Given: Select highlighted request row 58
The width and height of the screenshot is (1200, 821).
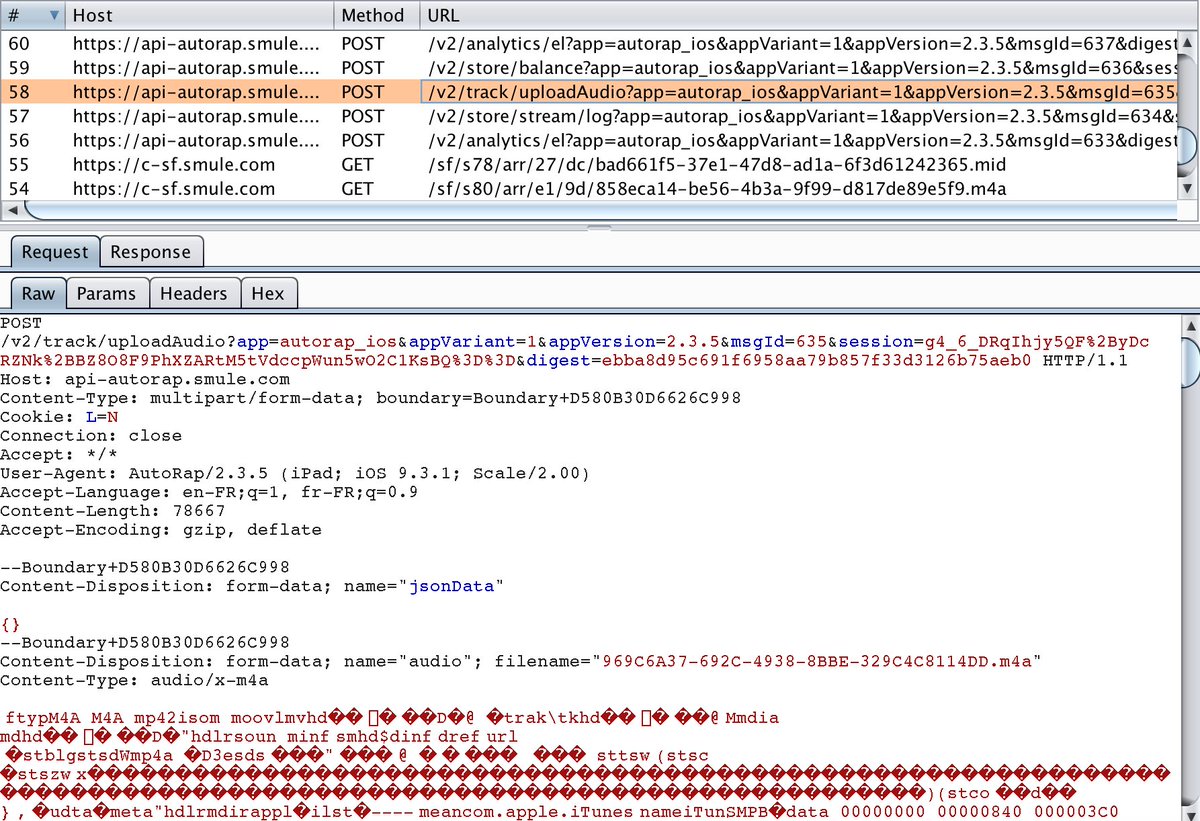Looking at the screenshot, I should (x=588, y=92).
